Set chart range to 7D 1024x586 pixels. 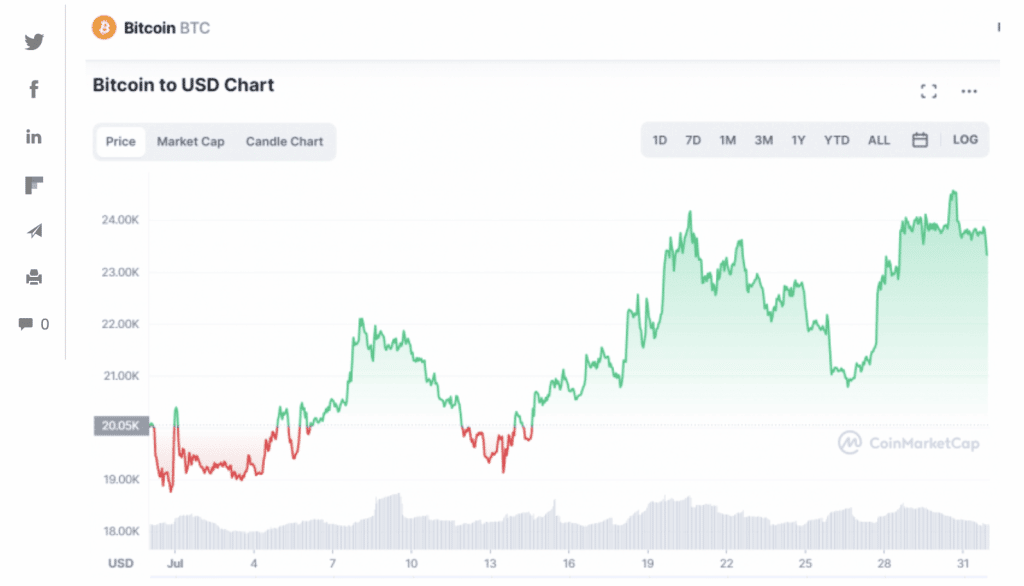click(693, 140)
